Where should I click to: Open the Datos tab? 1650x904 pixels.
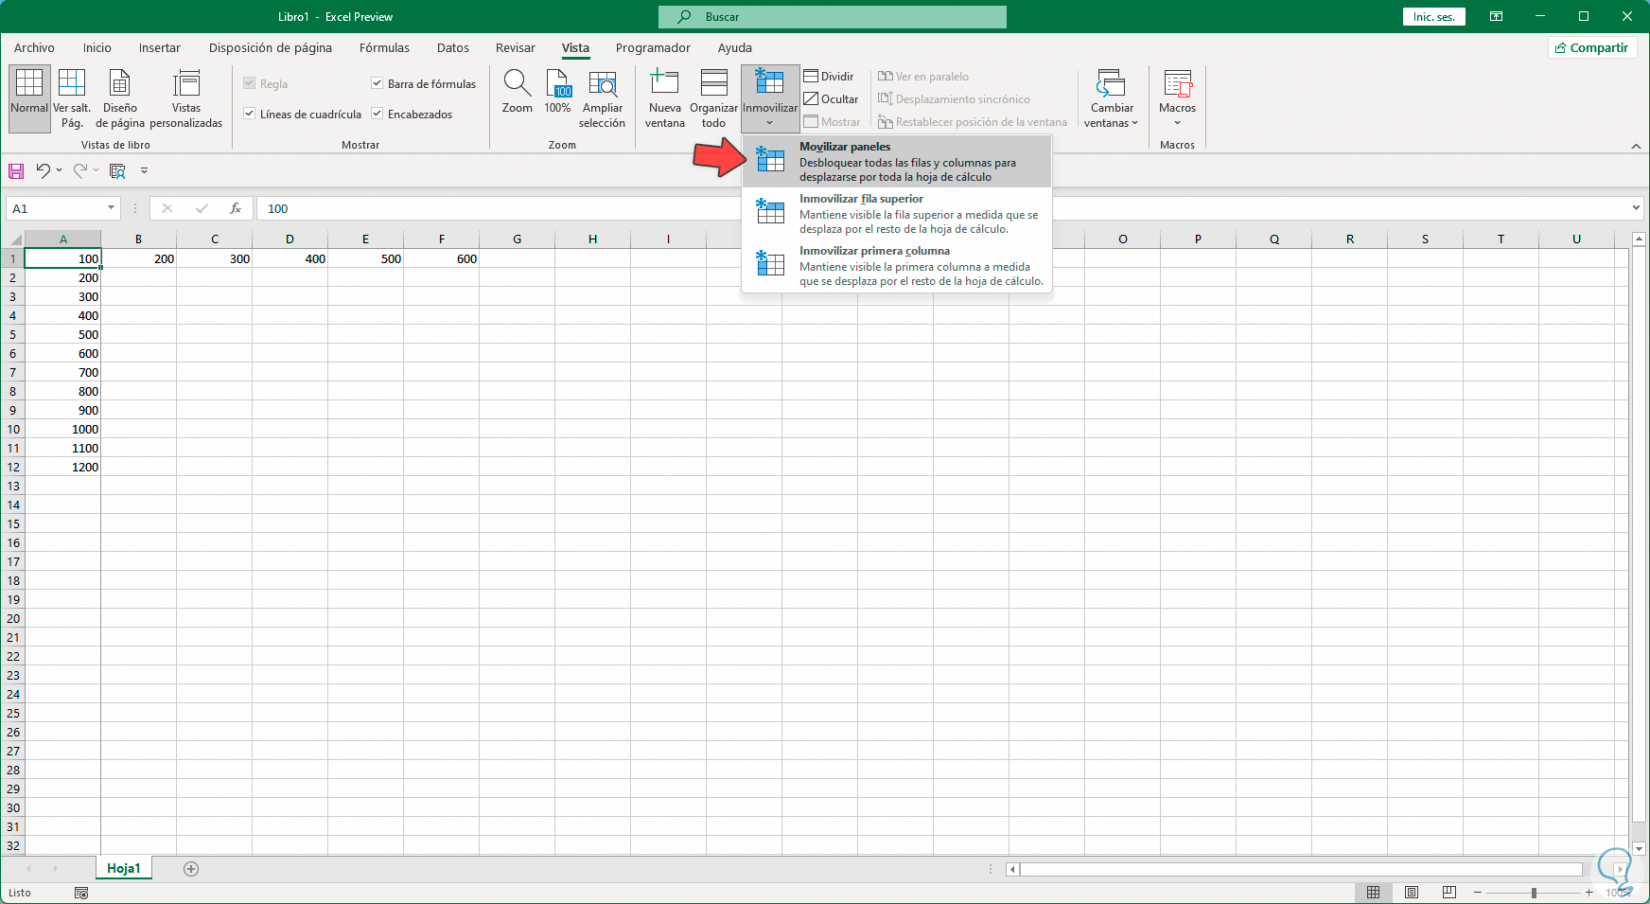coord(453,48)
